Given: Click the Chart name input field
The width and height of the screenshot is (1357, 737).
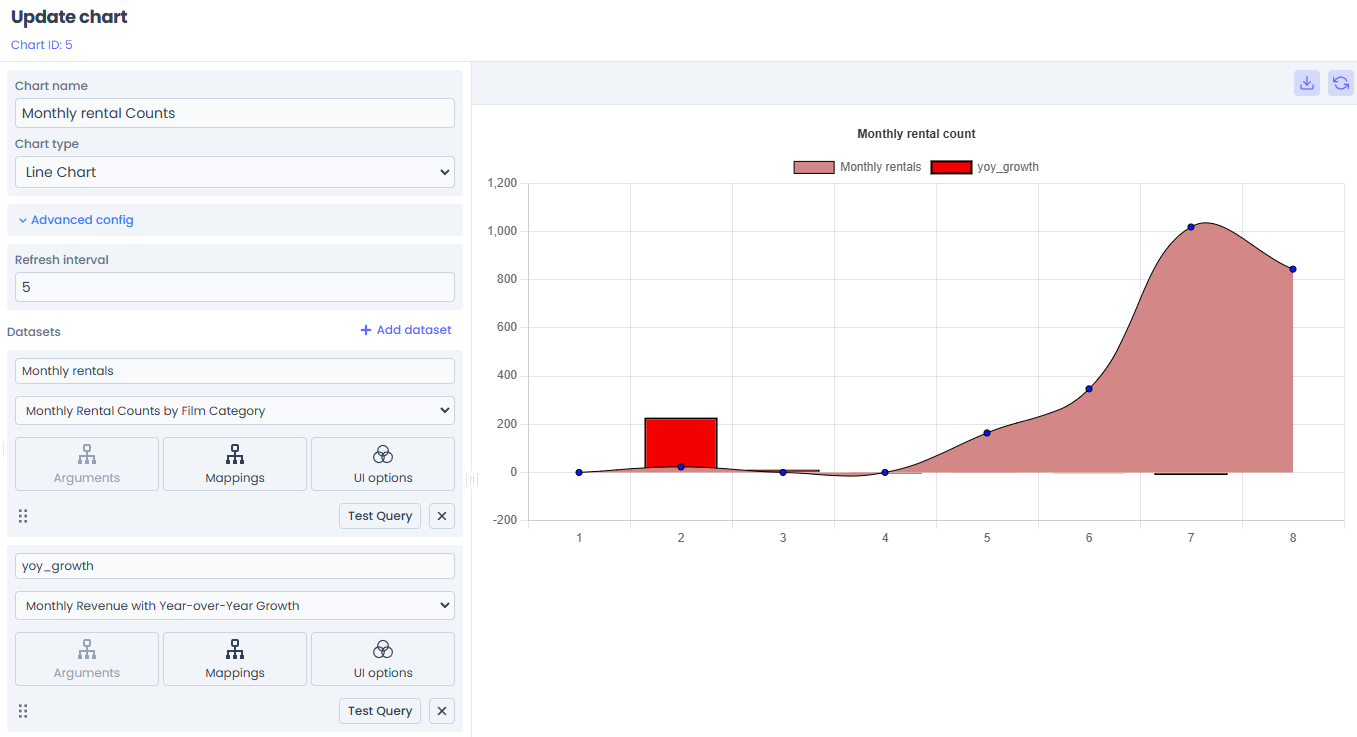Looking at the screenshot, I should tap(235, 113).
